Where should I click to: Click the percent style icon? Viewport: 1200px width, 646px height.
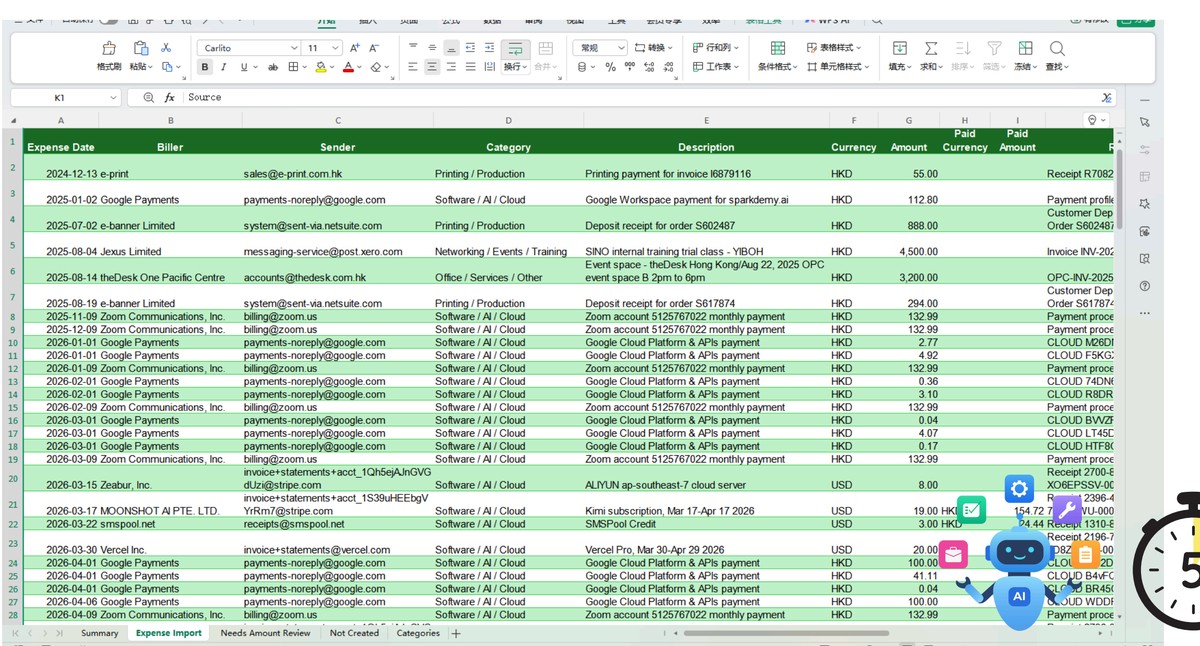coord(610,67)
